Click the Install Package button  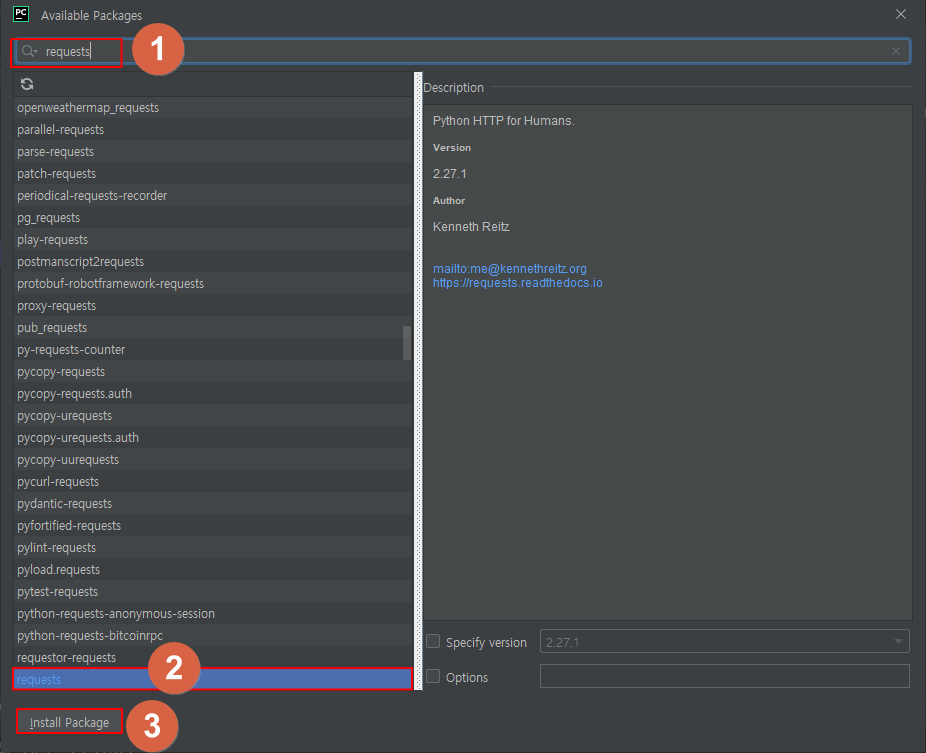click(69, 722)
